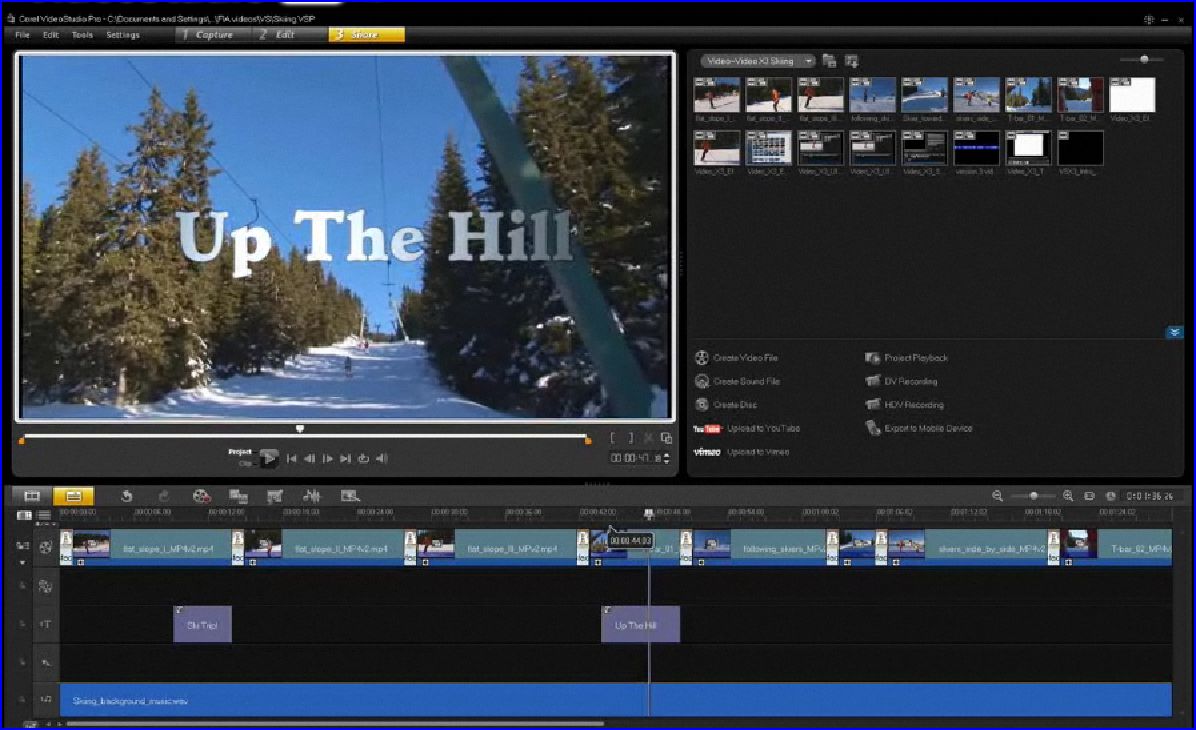1196x730 pixels.
Task: Open the Painting Creator icon
Action: (275, 497)
